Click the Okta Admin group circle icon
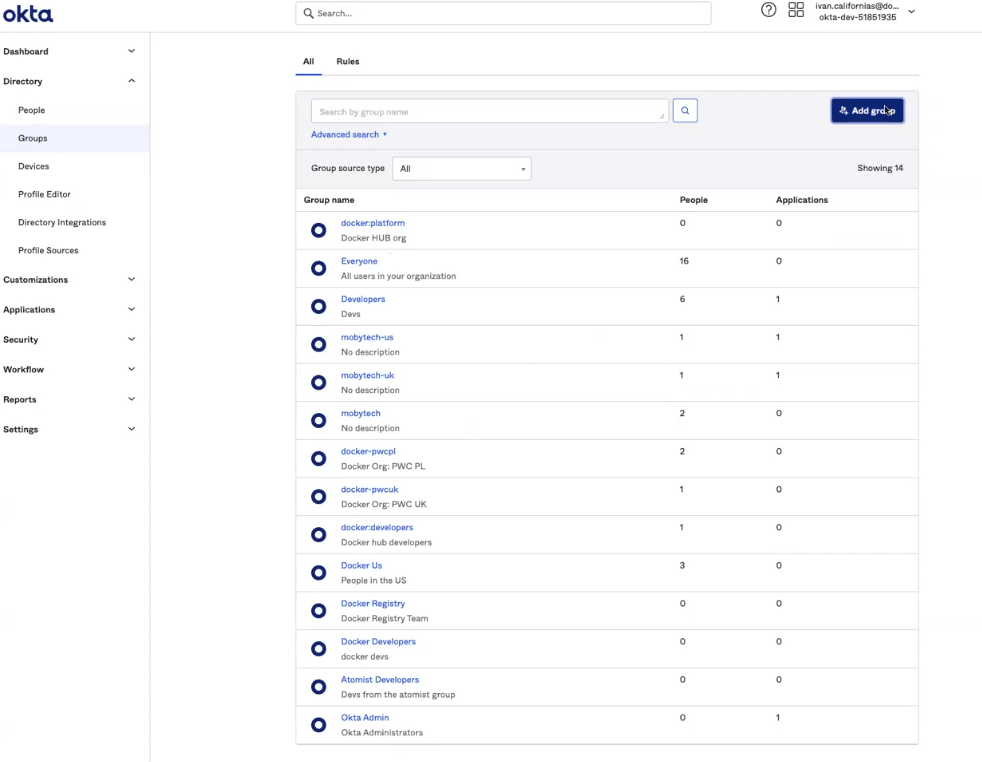The width and height of the screenshot is (982, 762). click(x=319, y=725)
